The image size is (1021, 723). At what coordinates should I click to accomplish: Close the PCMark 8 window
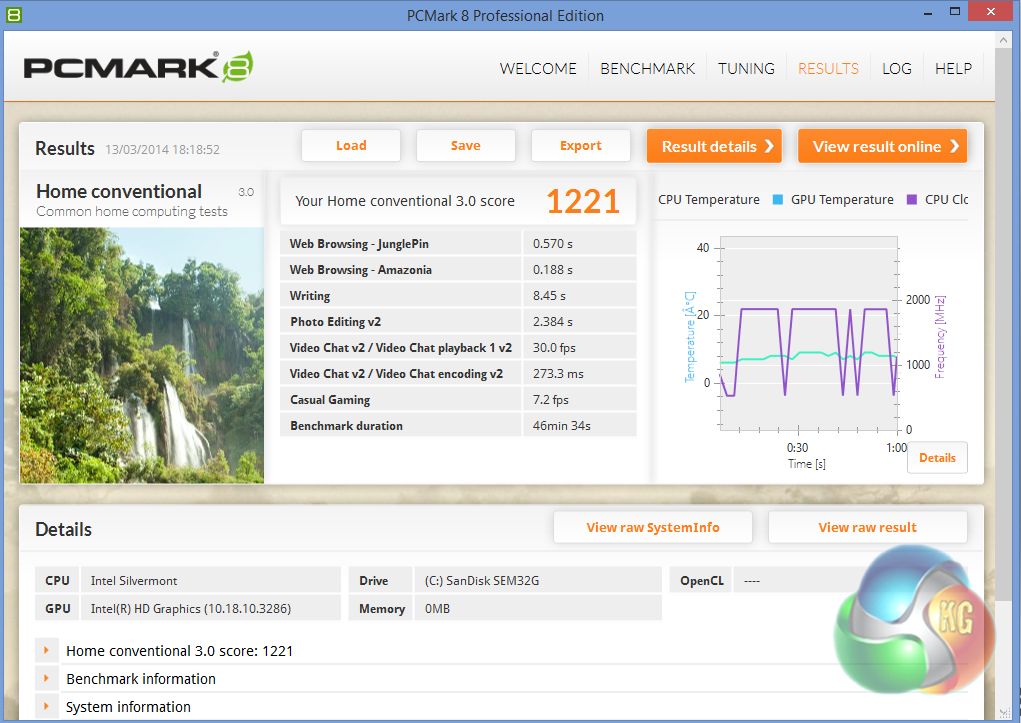click(990, 11)
